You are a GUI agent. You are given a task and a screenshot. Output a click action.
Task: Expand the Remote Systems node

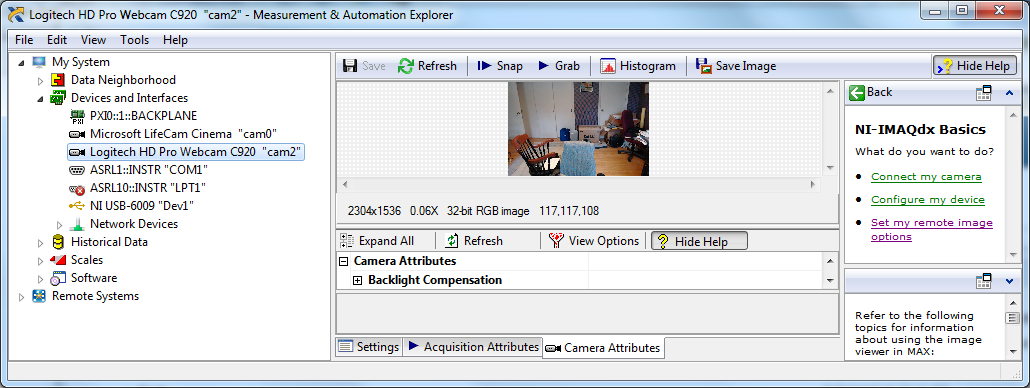click(x=22, y=297)
